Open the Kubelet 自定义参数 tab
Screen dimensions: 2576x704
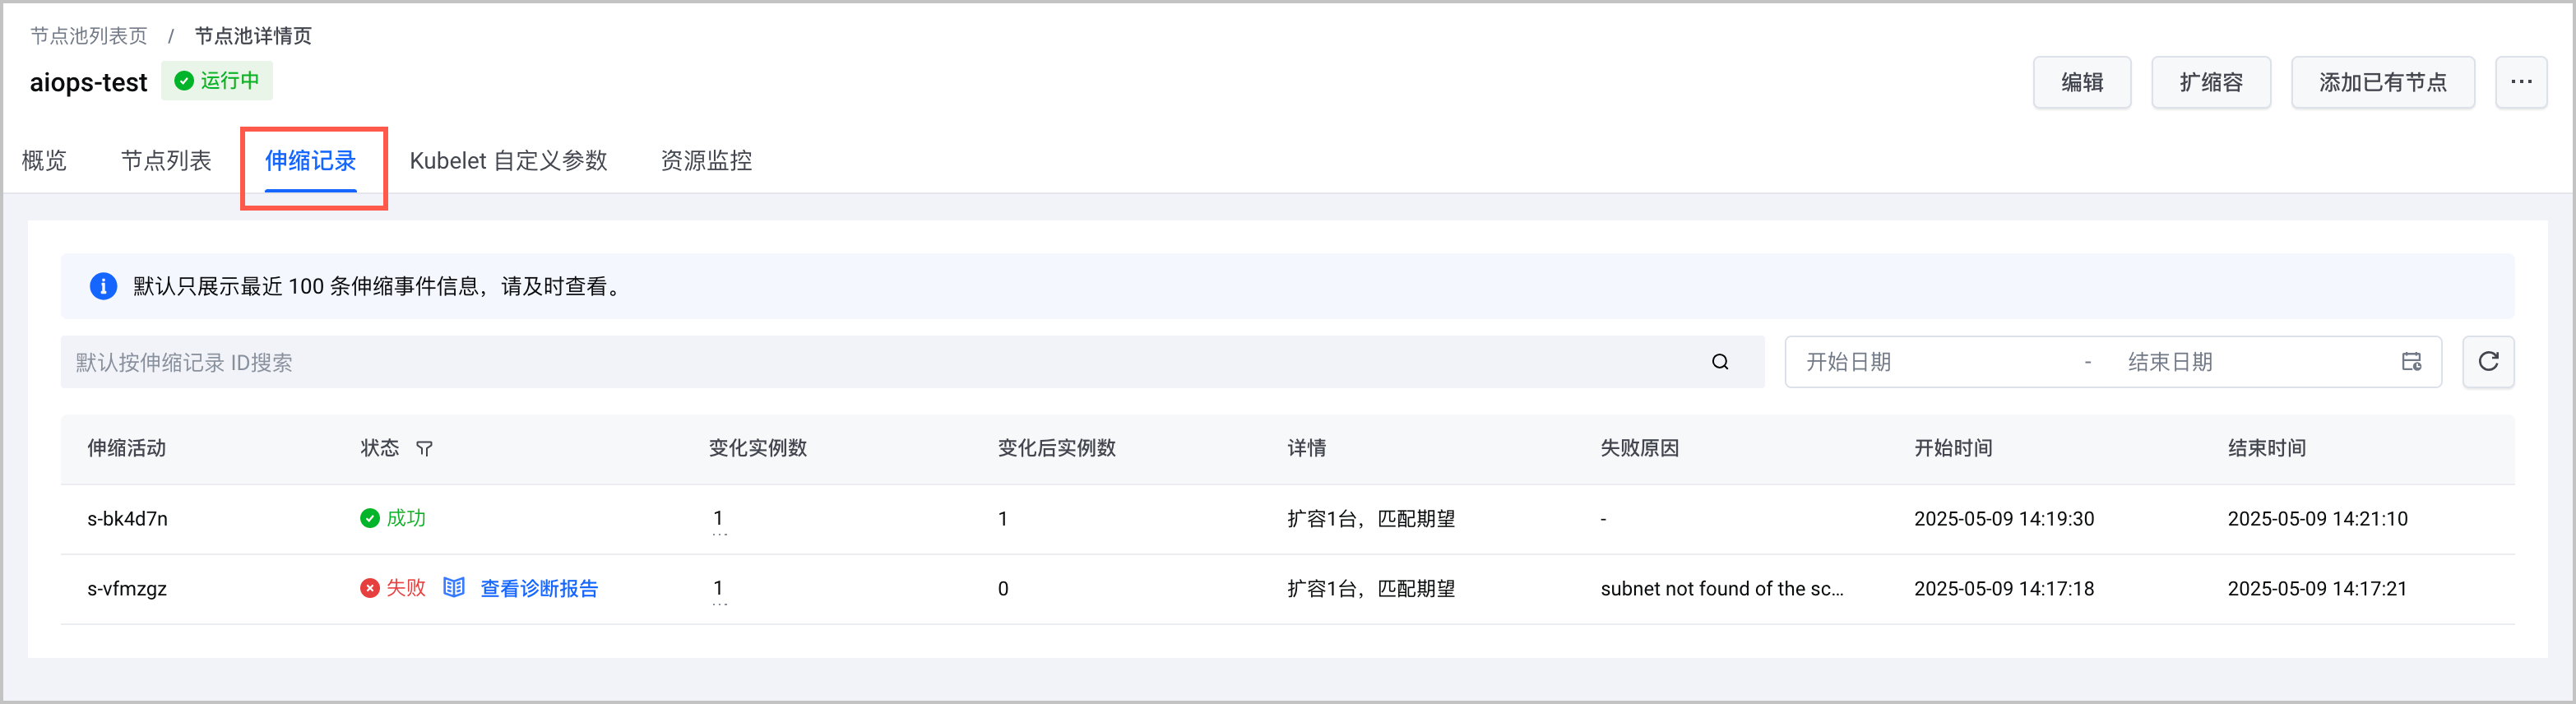(508, 161)
